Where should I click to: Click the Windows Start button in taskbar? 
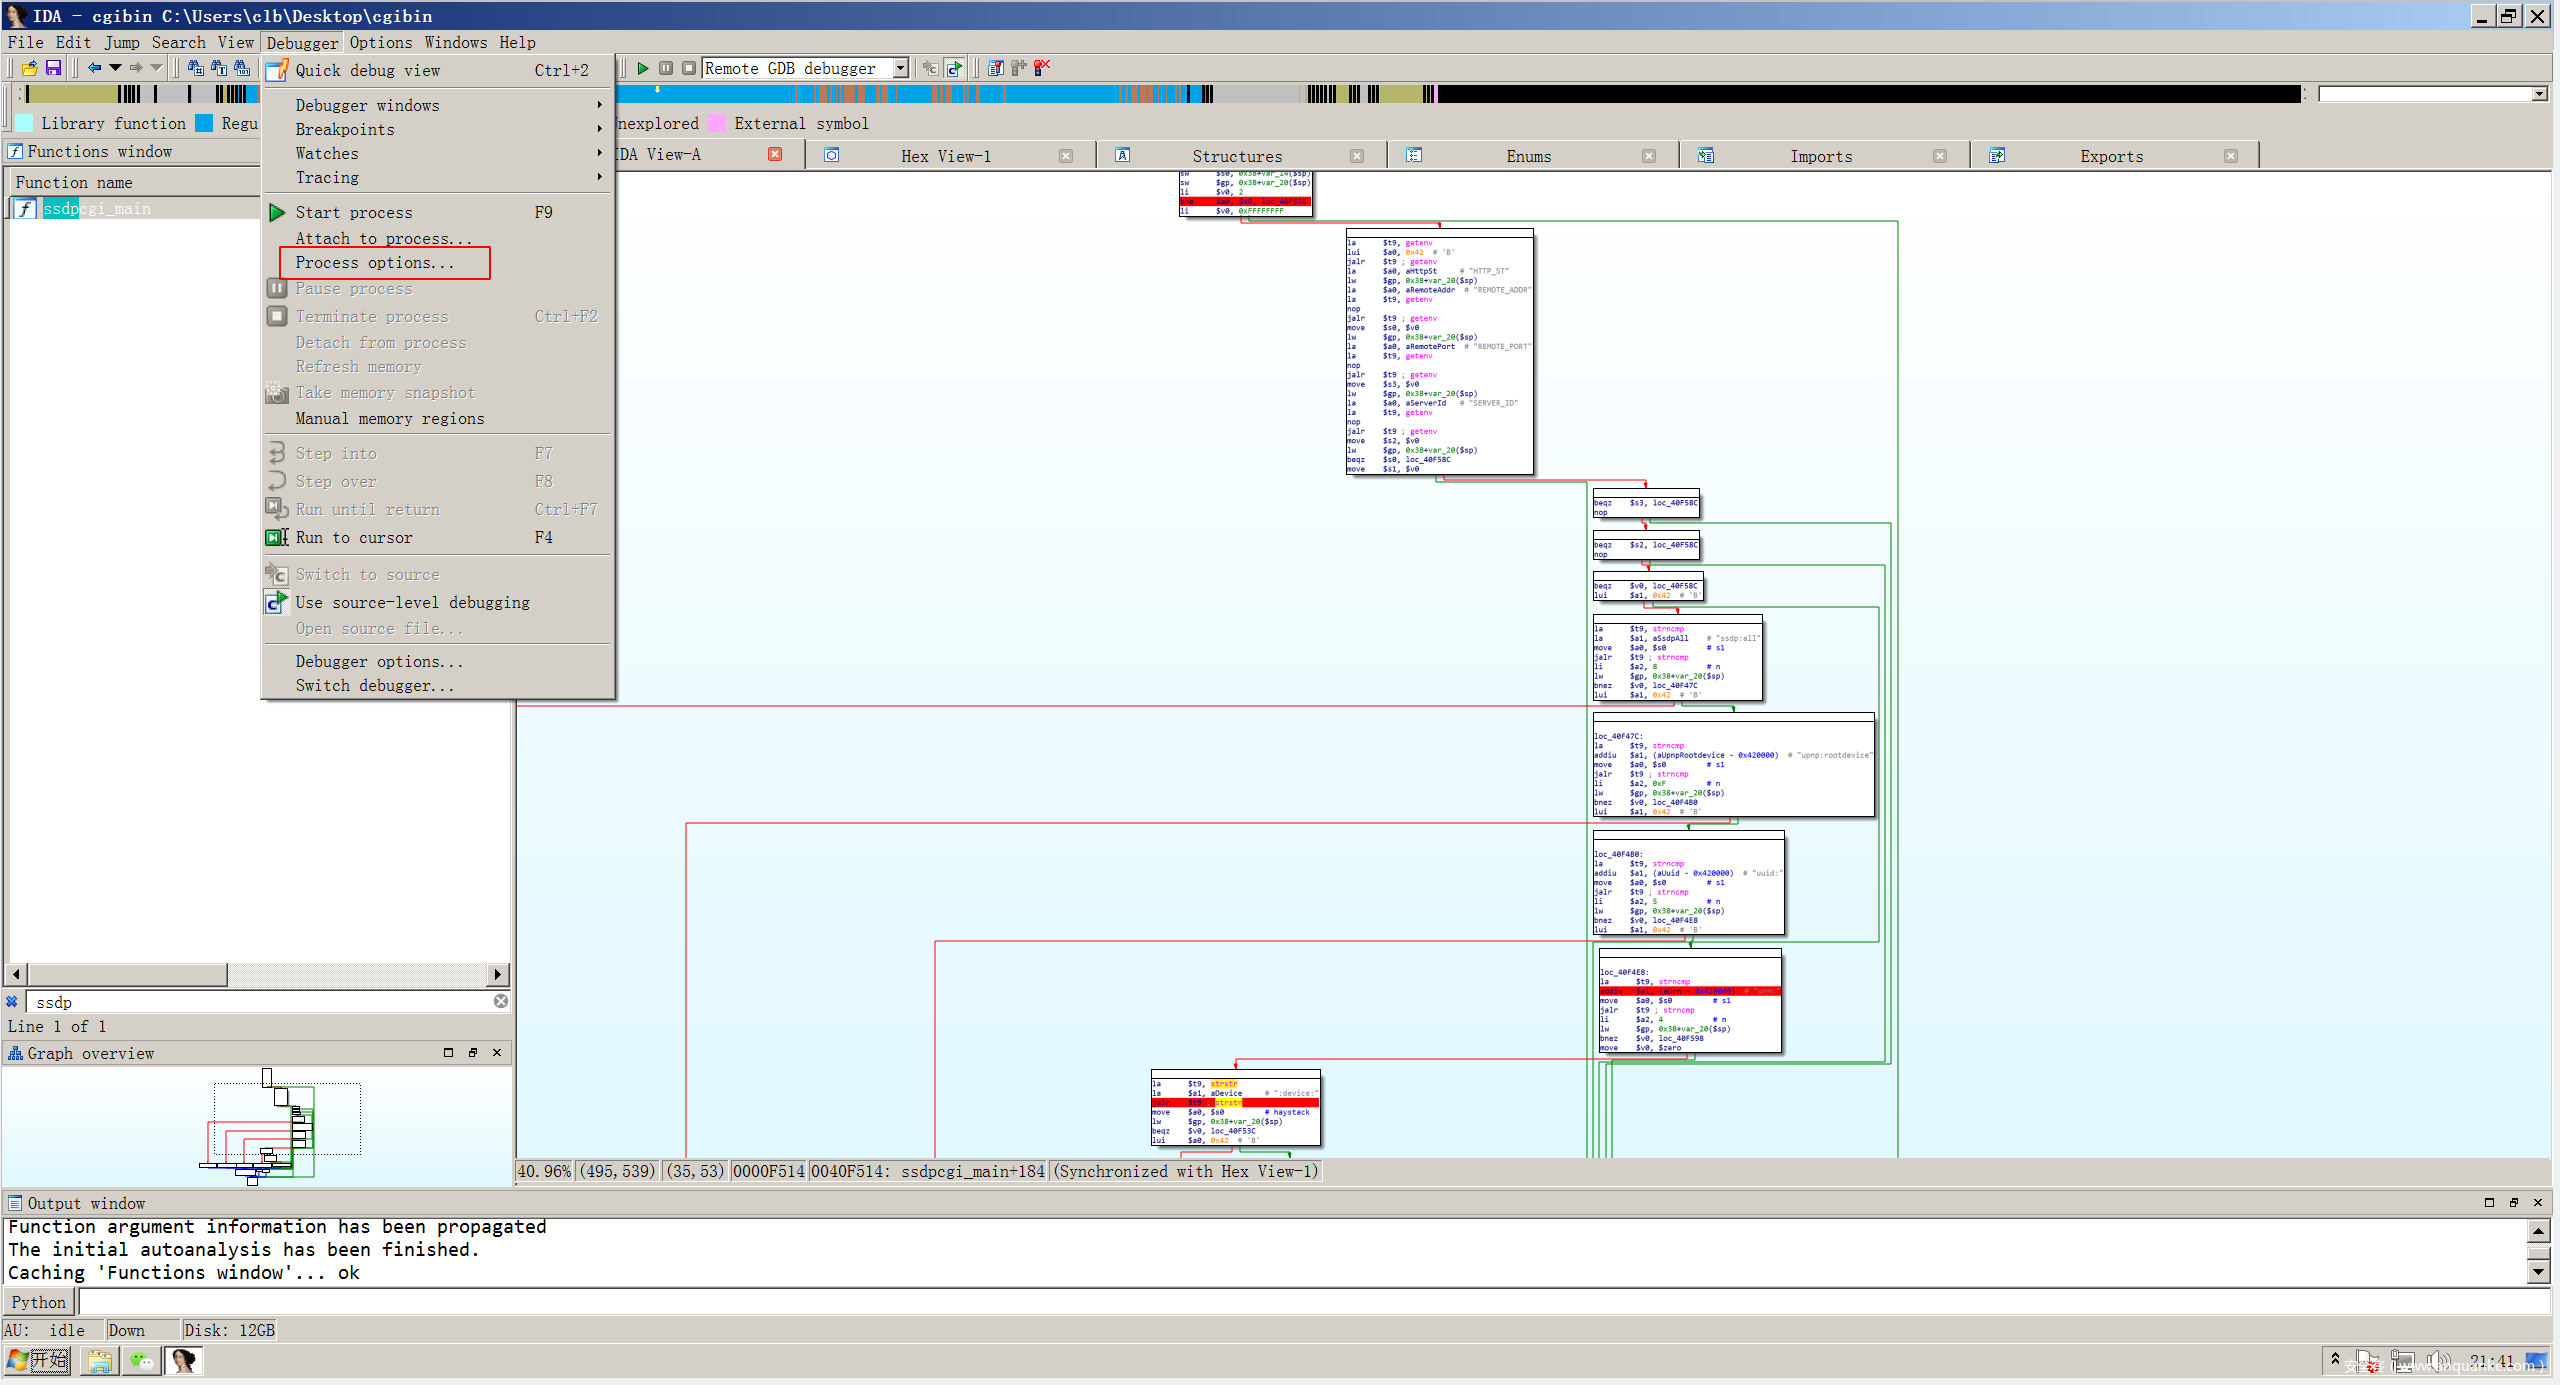(x=38, y=1360)
